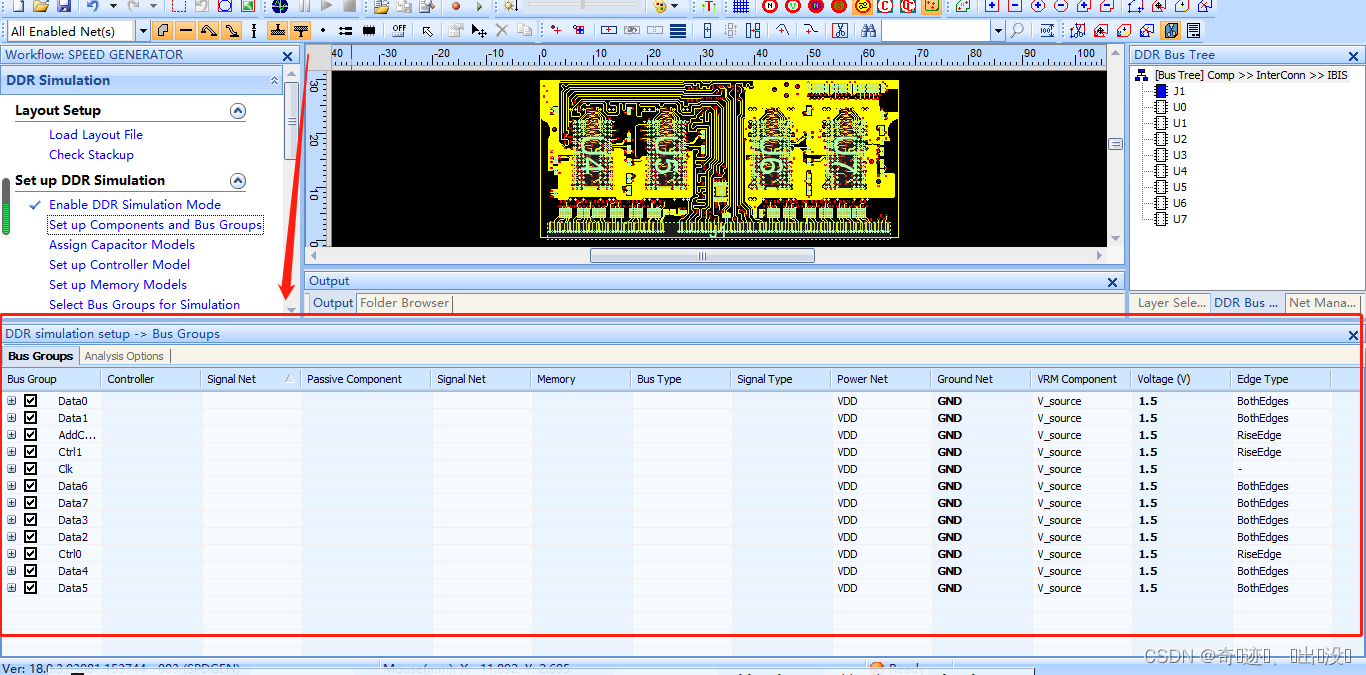Click the OFF toolbar icon
This screenshot has width=1366, height=675.
399,31
